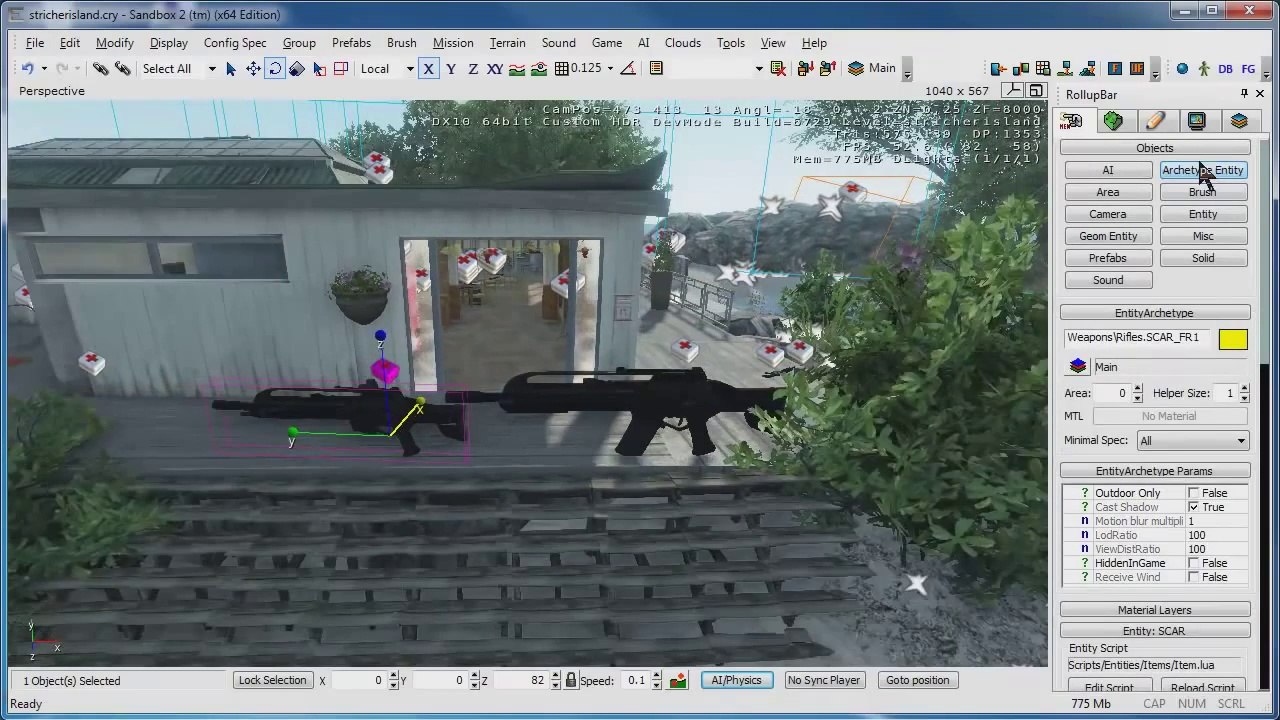Screen dimensions: 1280x720
Task: Click the Lock Selection button
Action: coord(272,681)
